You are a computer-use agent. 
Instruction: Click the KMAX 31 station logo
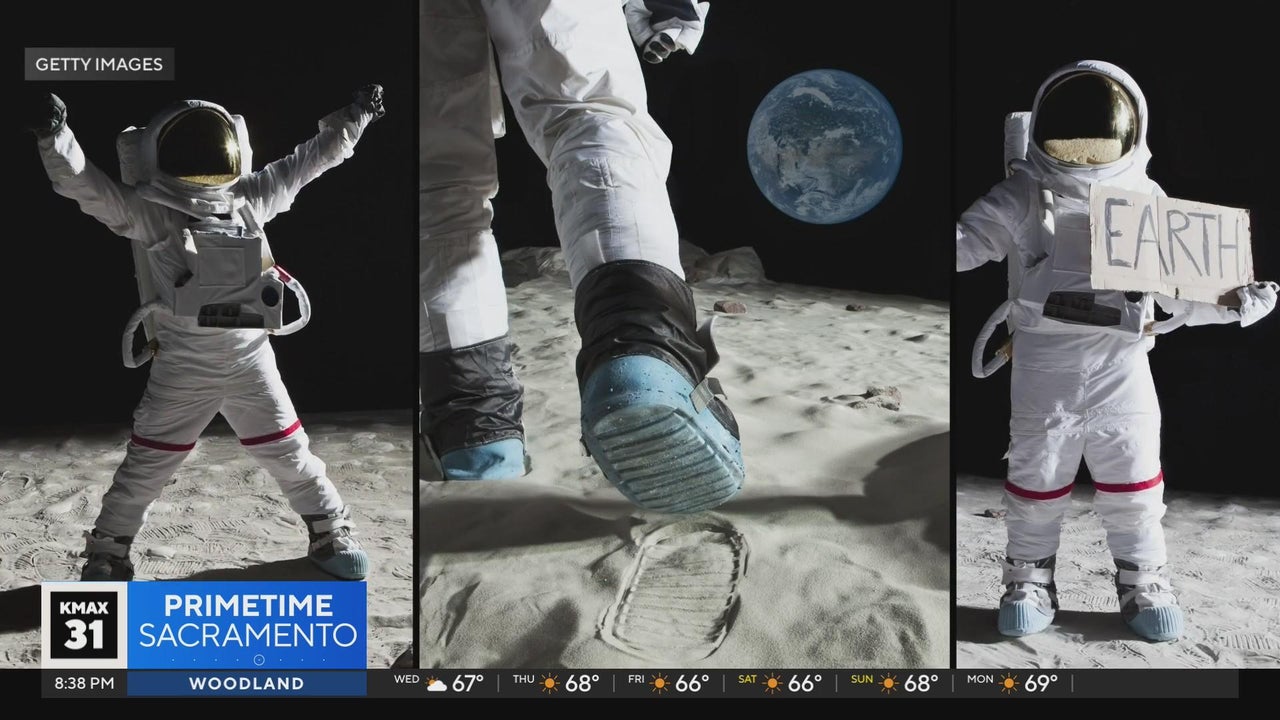tap(84, 625)
